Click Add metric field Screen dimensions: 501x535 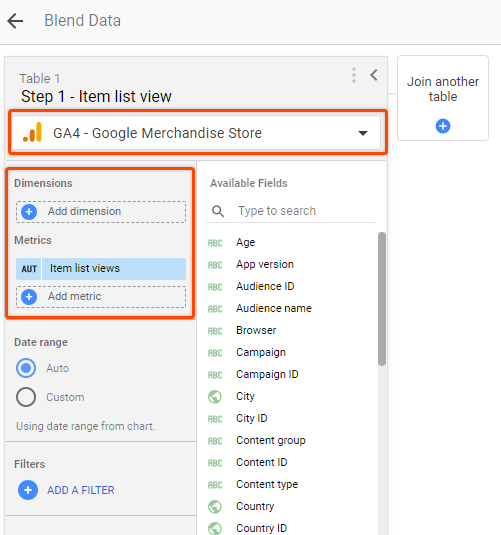[101, 297]
